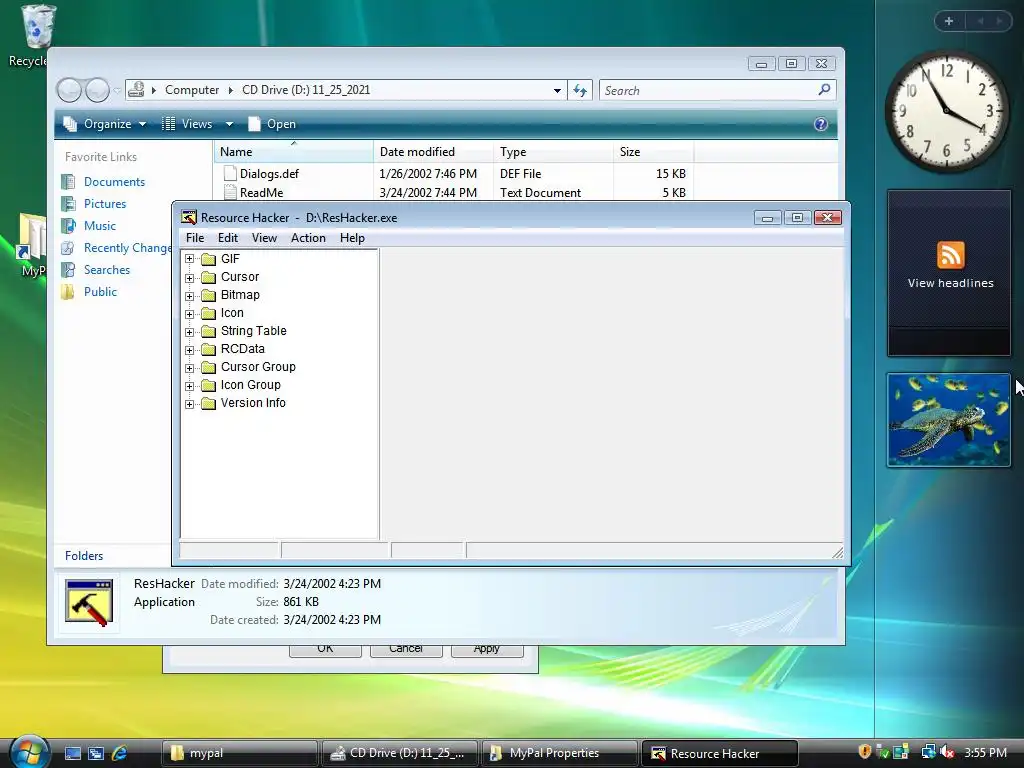Click the Explorer Forward navigation button
The height and width of the screenshot is (768, 1024).
pyautogui.click(x=97, y=90)
